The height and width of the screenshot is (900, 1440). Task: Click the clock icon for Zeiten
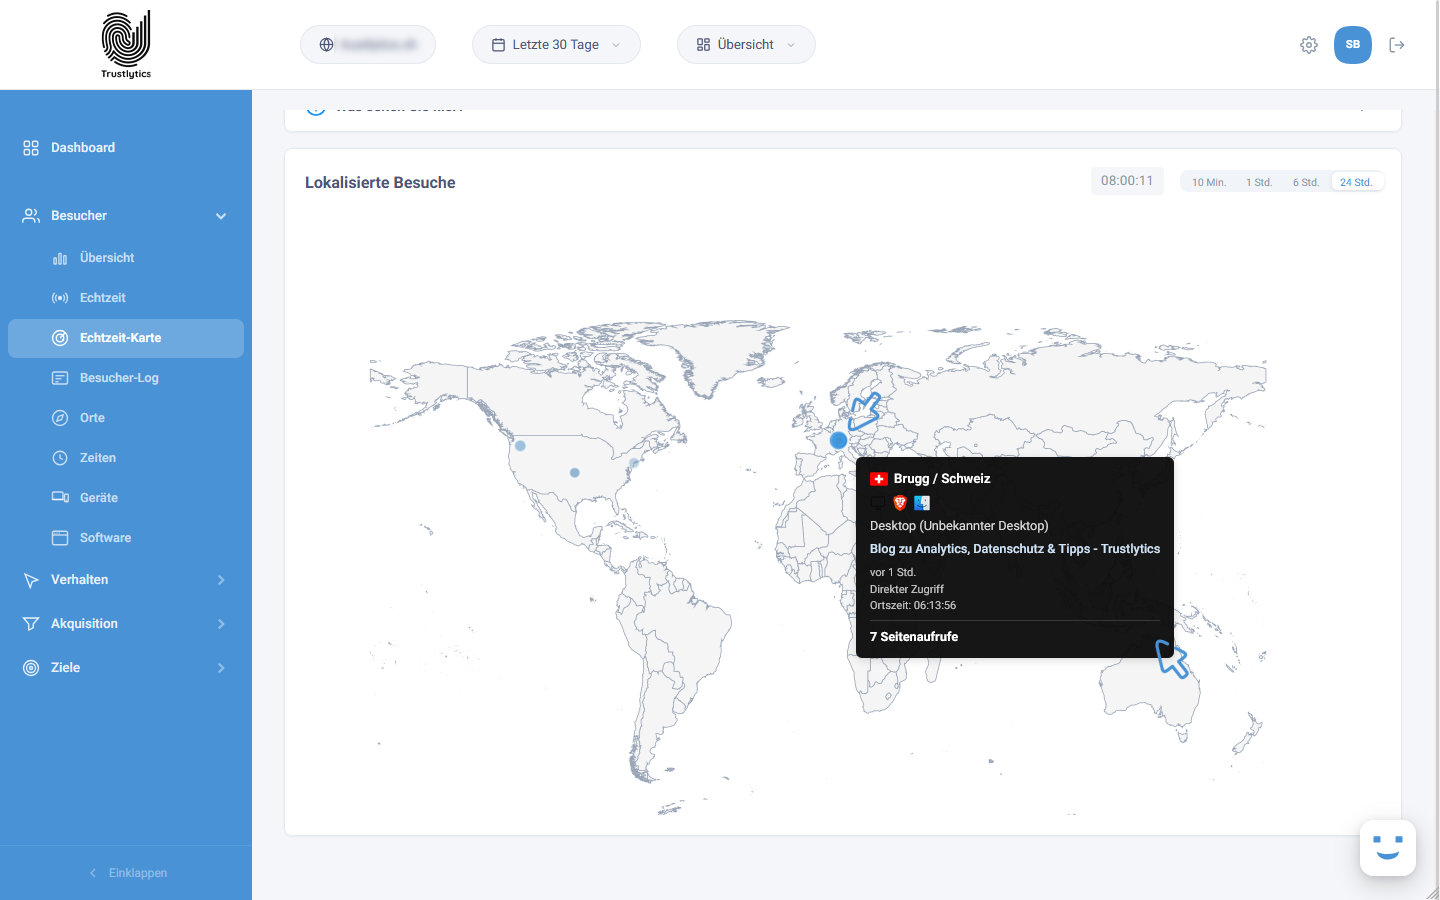[x=60, y=458]
